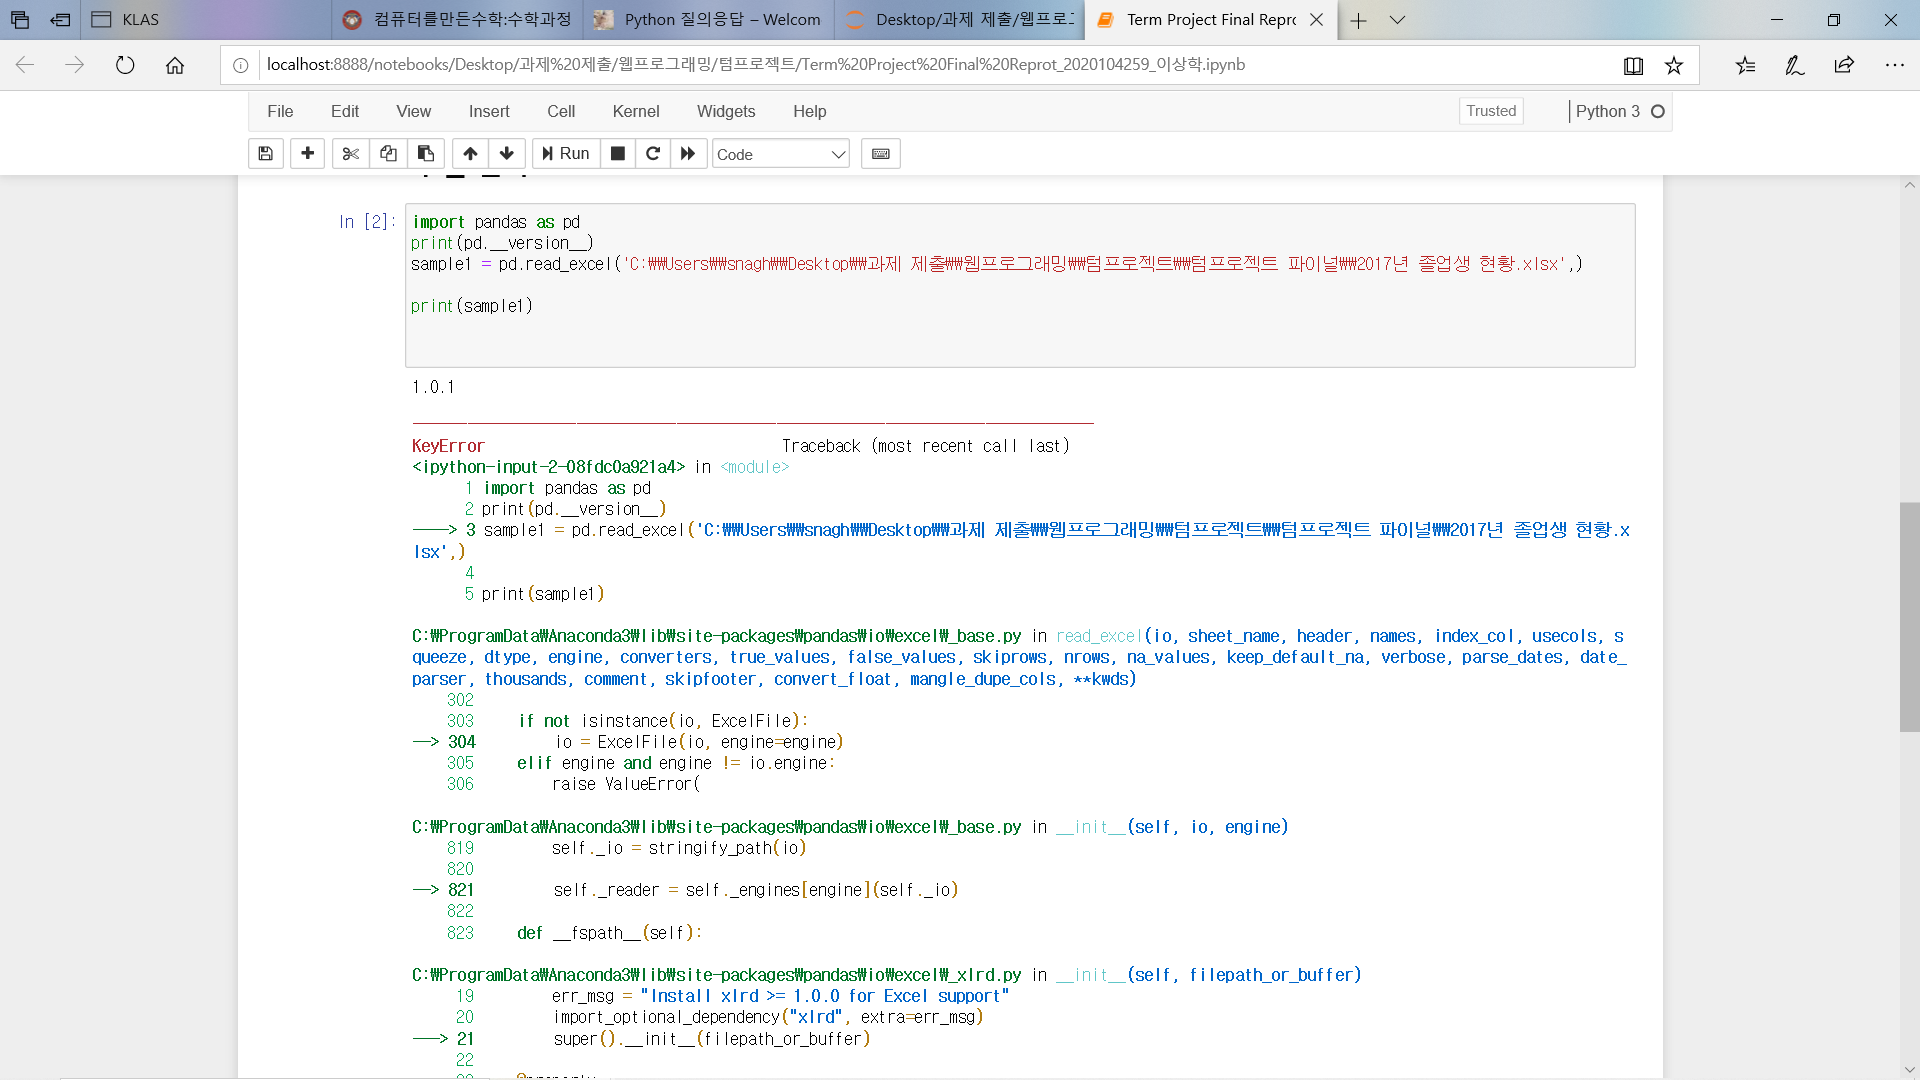Click the scrollbar down arrow

pos(1909,1069)
